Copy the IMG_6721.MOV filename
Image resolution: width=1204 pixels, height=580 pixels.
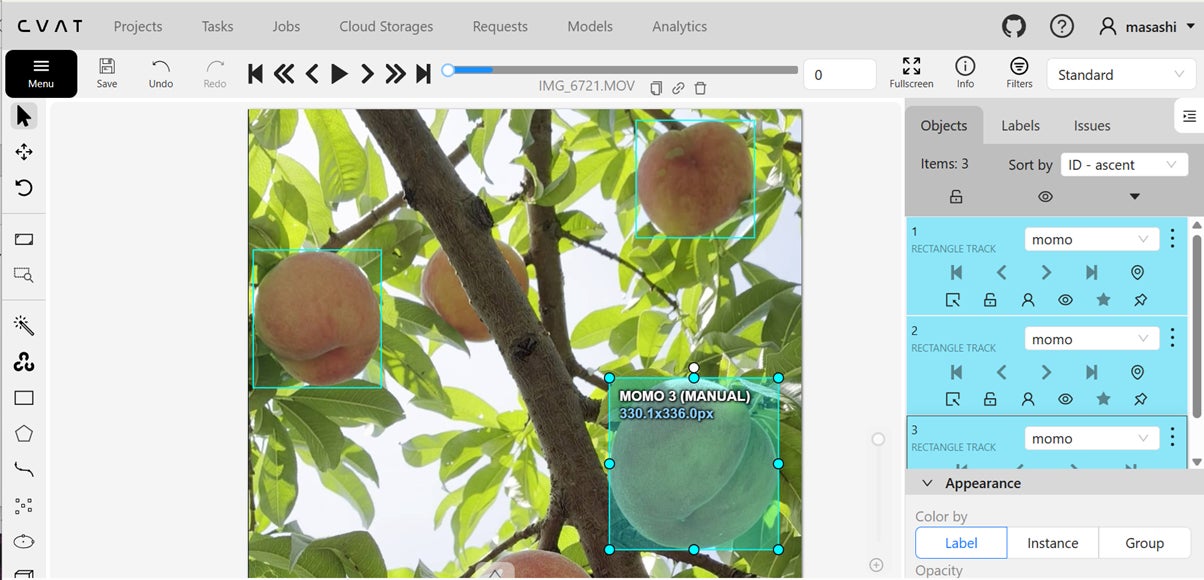(656, 88)
